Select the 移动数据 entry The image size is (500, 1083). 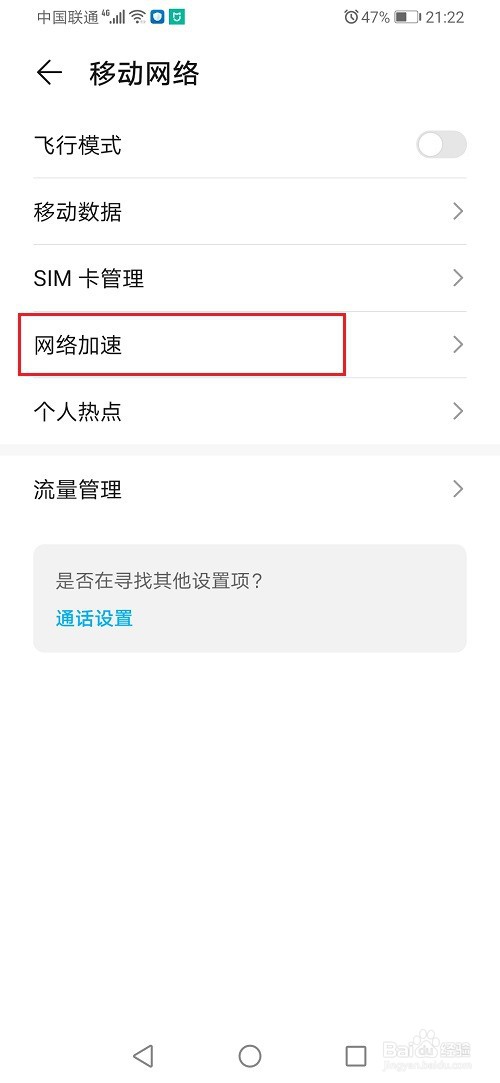point(250,211)
